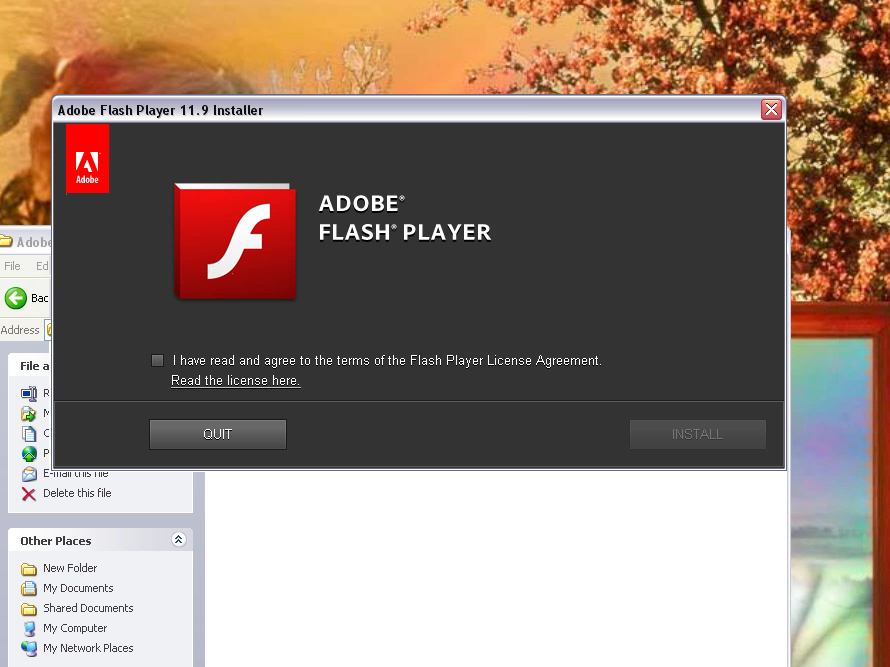The image size is (890, 667).
Task: Open the File menu in Explorer window
Action: click(12, 266)
